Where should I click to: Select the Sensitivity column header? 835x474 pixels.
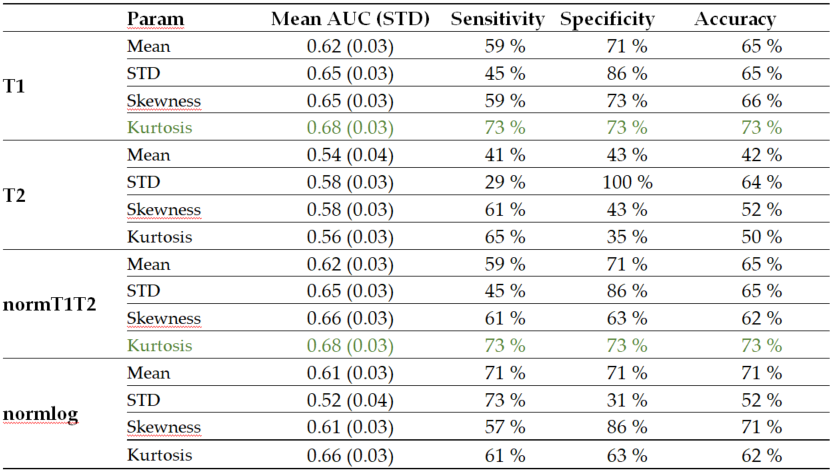click(x=497, y=19)
